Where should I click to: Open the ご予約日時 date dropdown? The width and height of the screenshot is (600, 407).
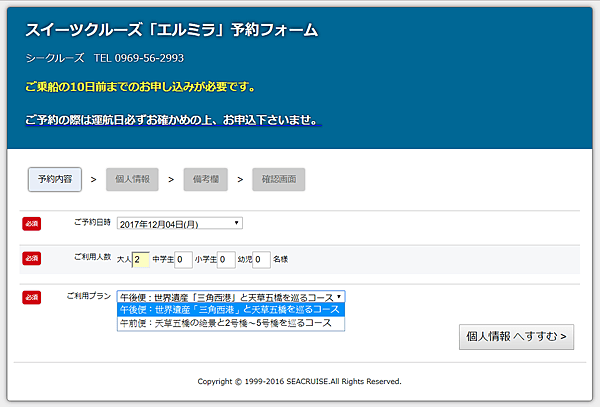coord(179,223)
